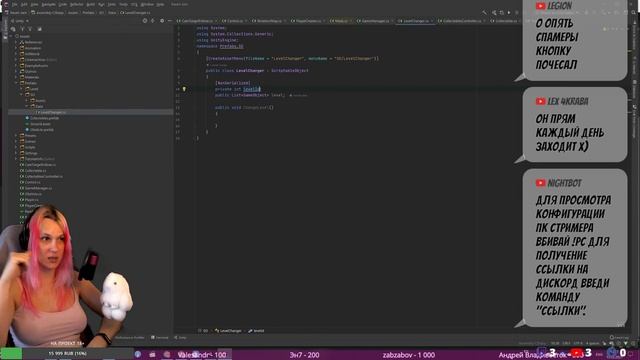
Task: Open the Unity tool window at bottom
Action: point(180,338)
